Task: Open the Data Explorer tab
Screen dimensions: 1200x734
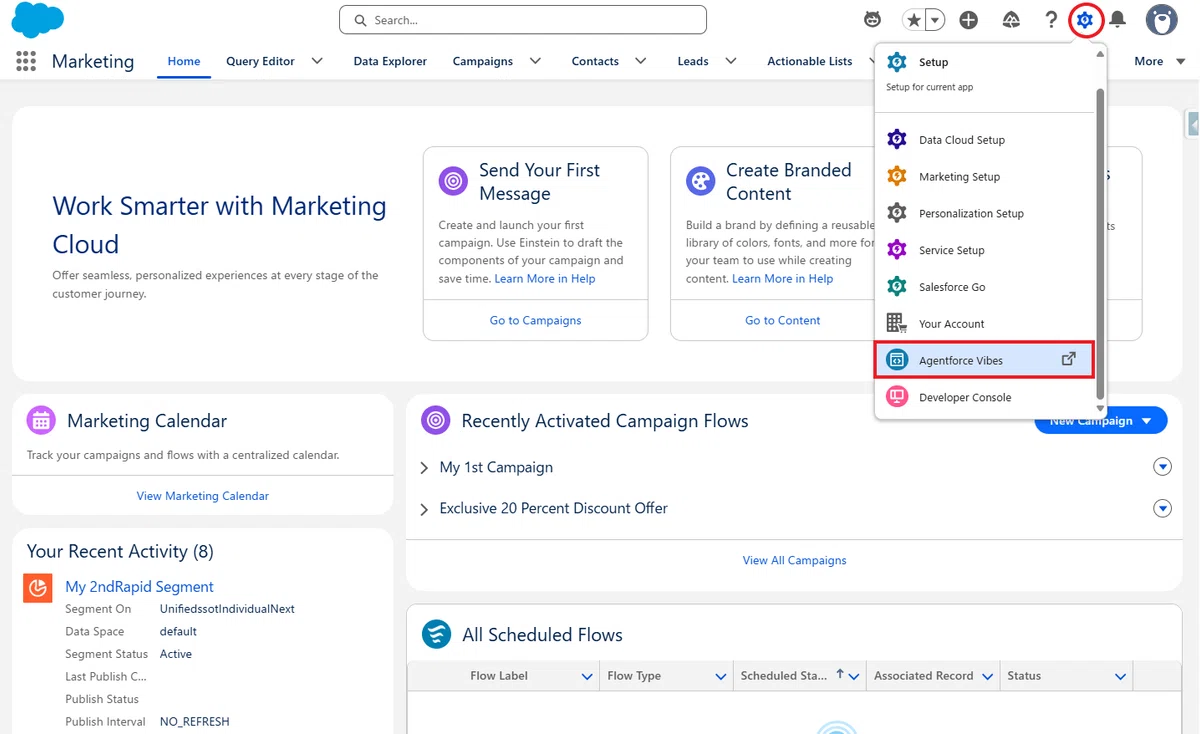Action: [x=390, y=61]
